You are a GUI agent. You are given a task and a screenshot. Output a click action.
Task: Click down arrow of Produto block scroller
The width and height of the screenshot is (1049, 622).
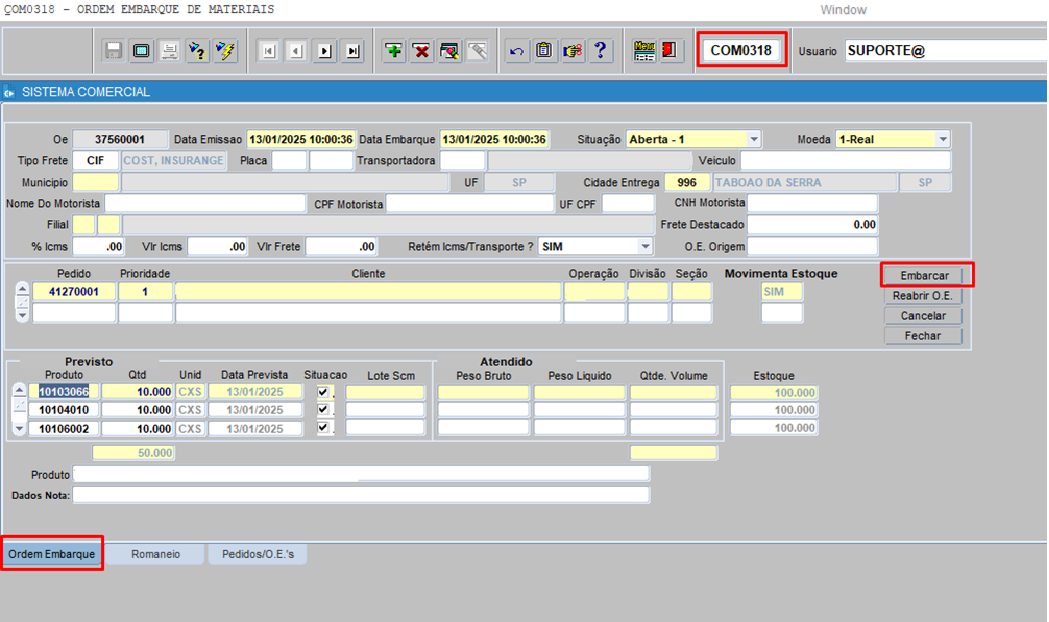20,429
